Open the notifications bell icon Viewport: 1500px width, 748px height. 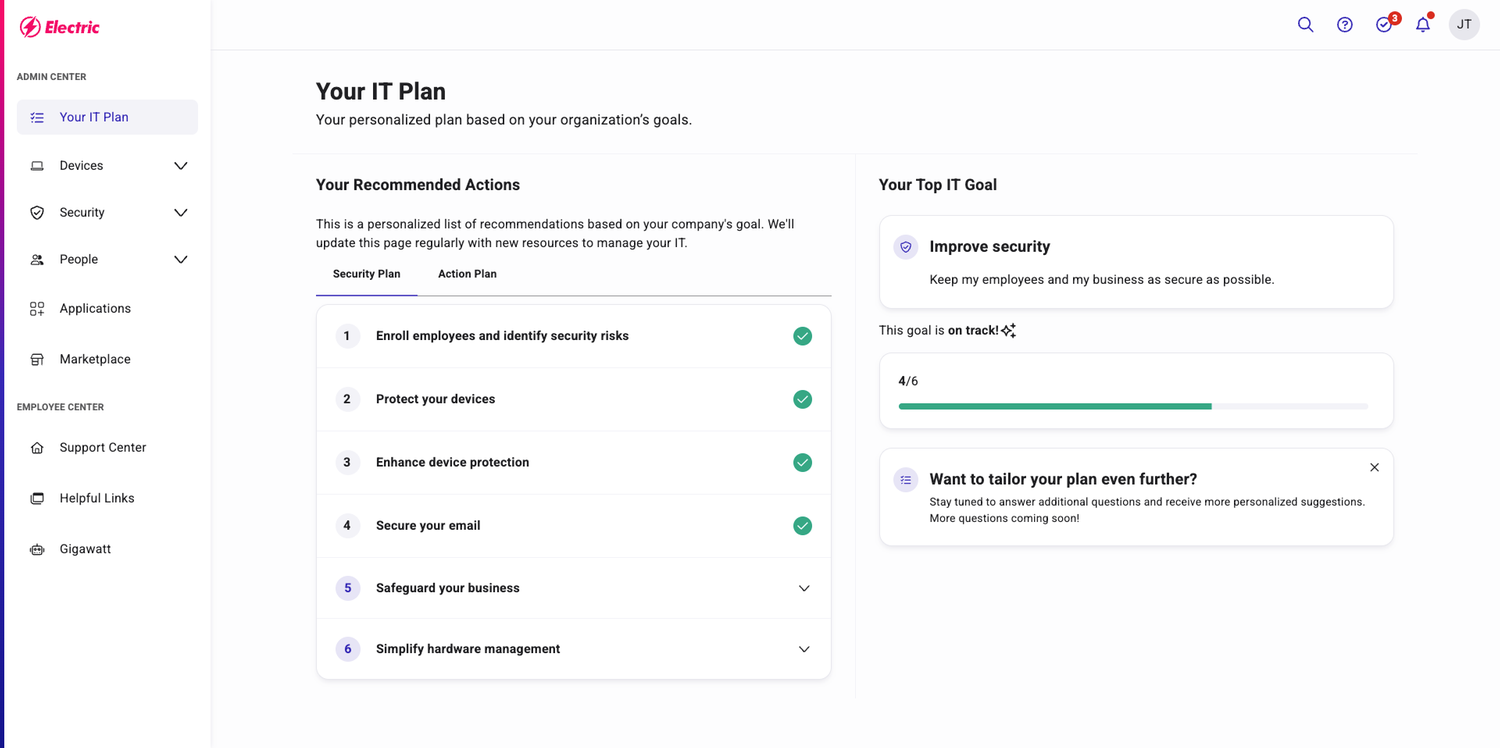pos(1423,24)
